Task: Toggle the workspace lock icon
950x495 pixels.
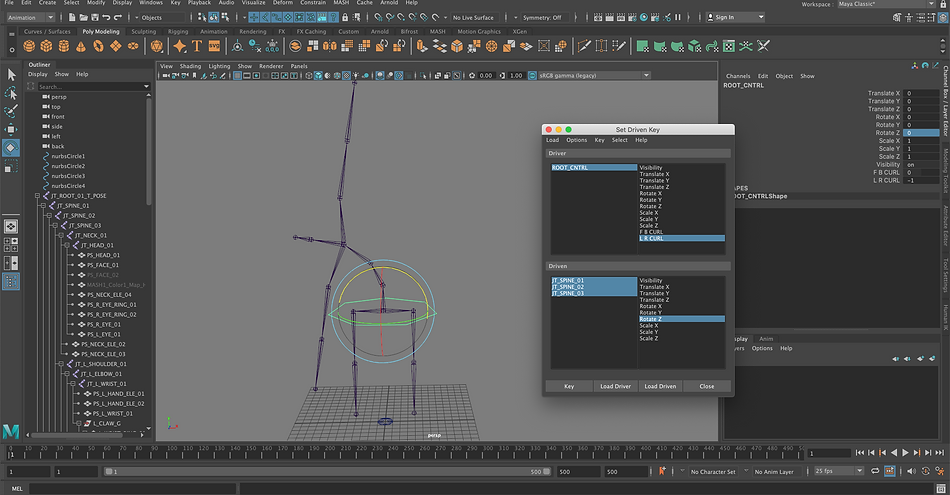Action: click(x=943, y=4)
